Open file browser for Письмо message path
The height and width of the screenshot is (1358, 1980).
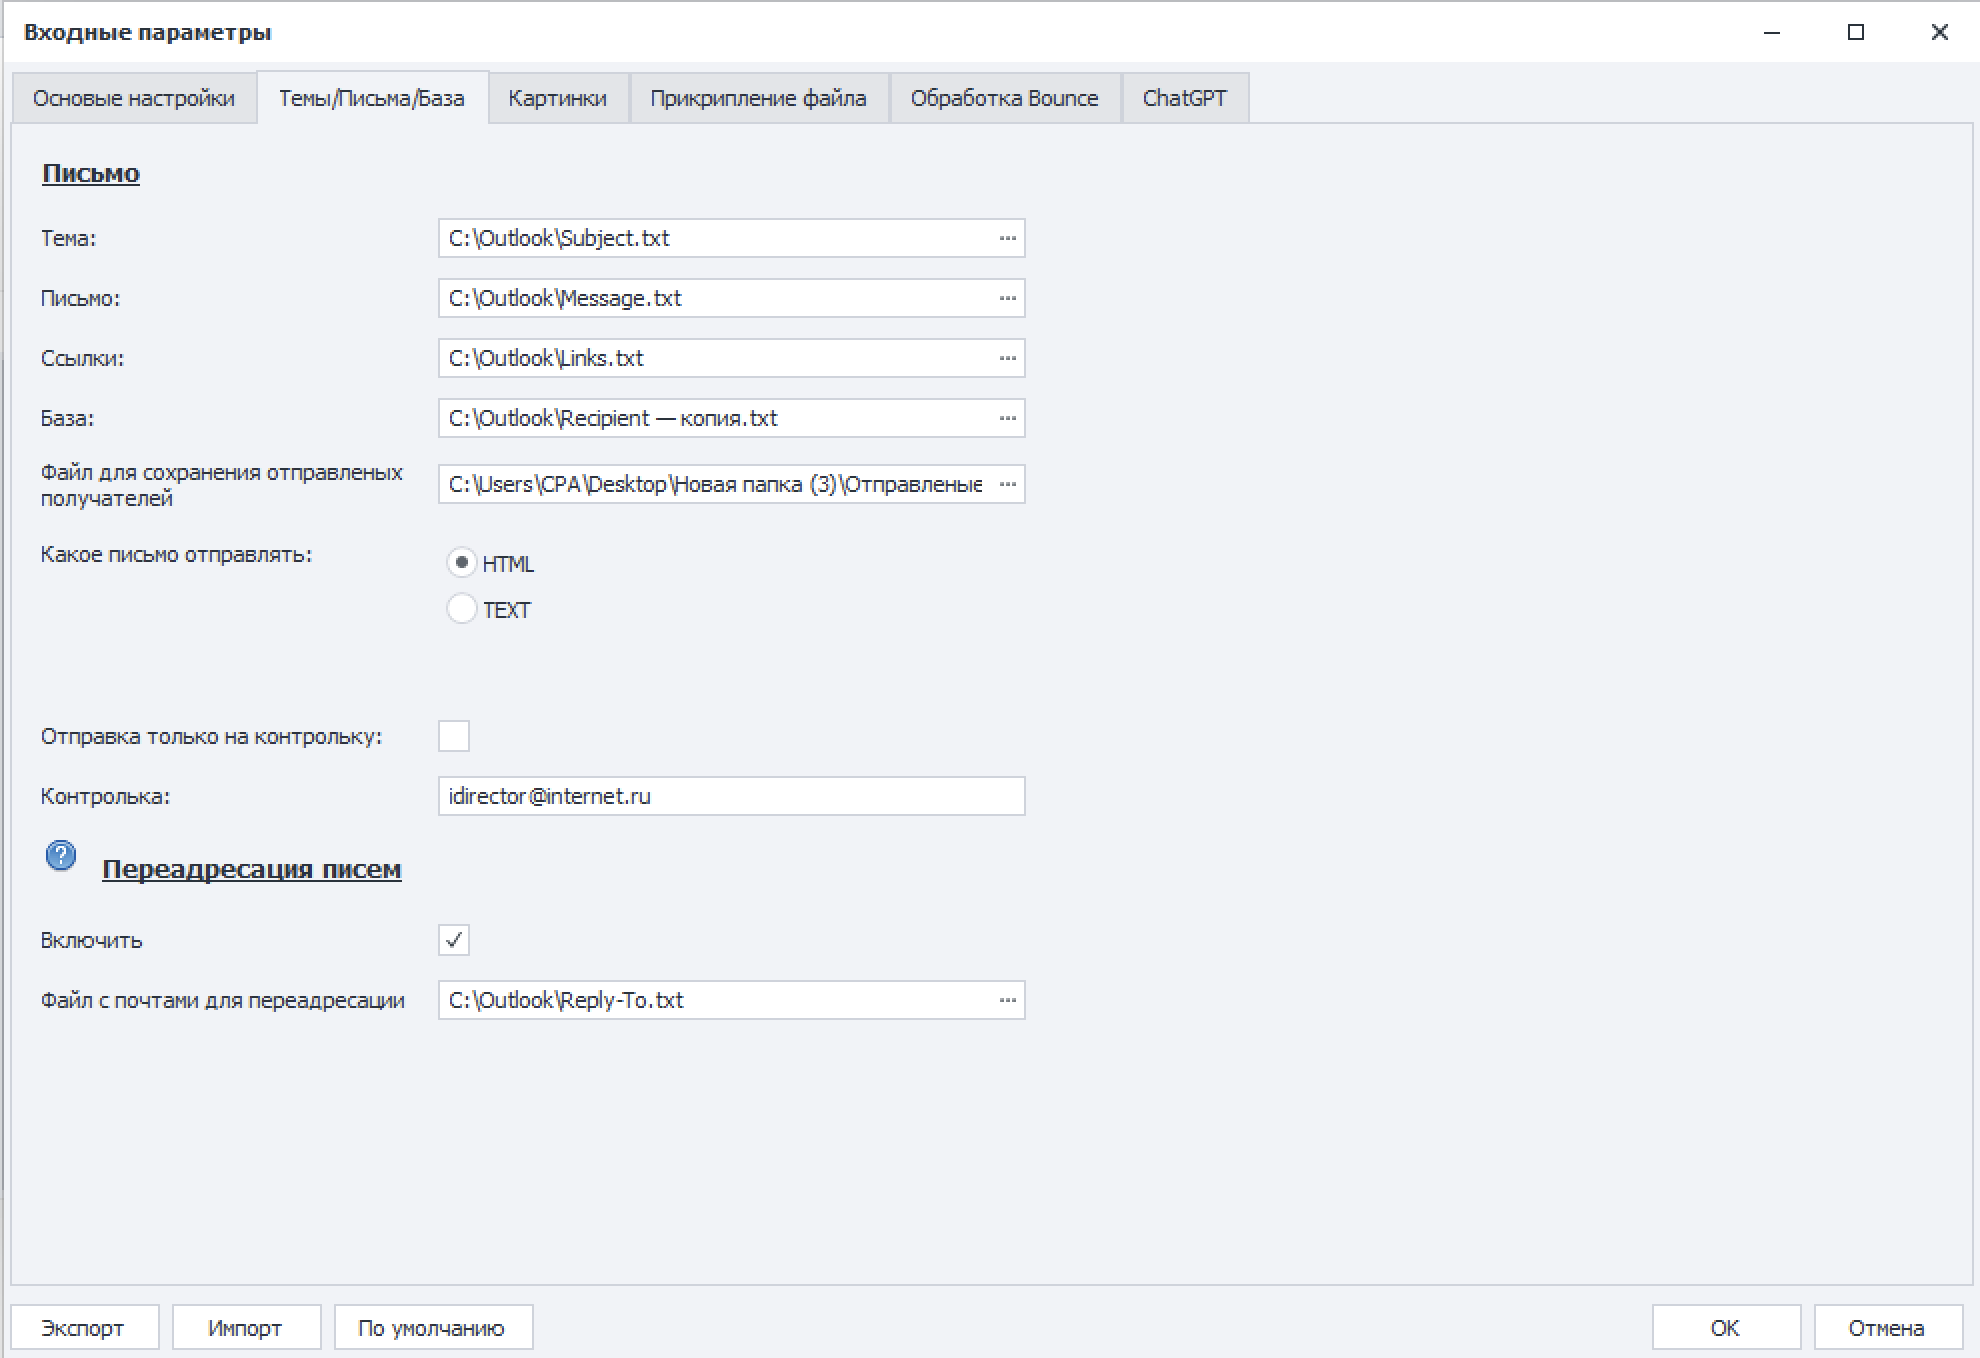point(1007,298)
